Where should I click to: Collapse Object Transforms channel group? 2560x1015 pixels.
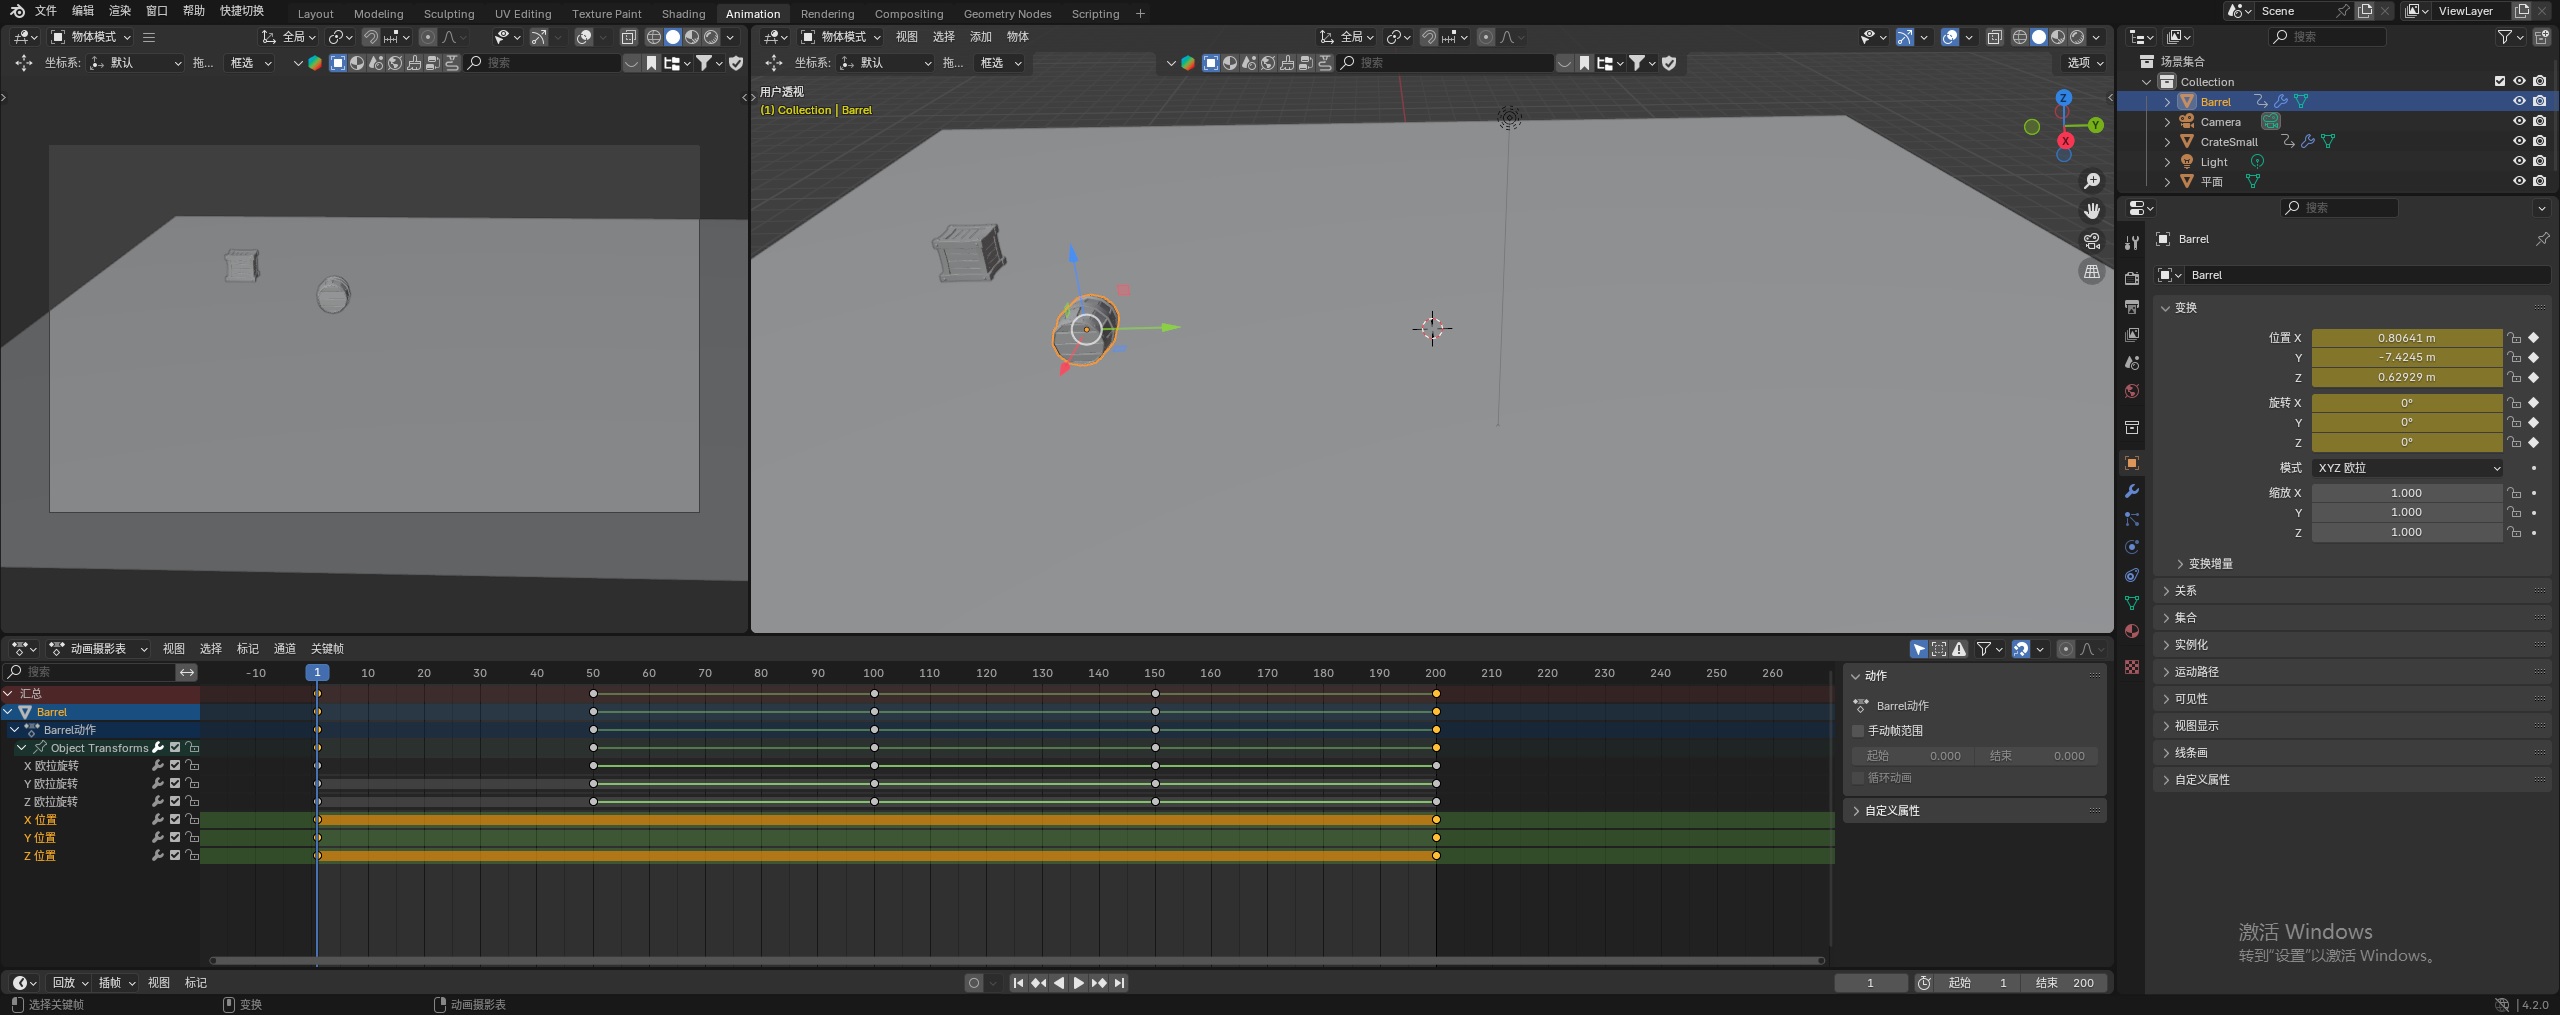pos(22,748)
